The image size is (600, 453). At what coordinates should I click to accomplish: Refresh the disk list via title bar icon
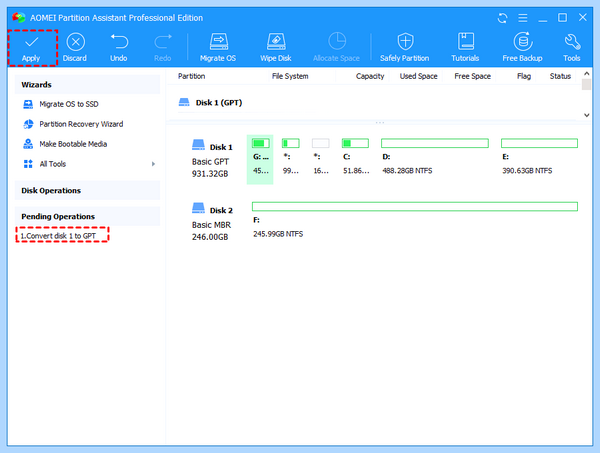coord(502,18)
